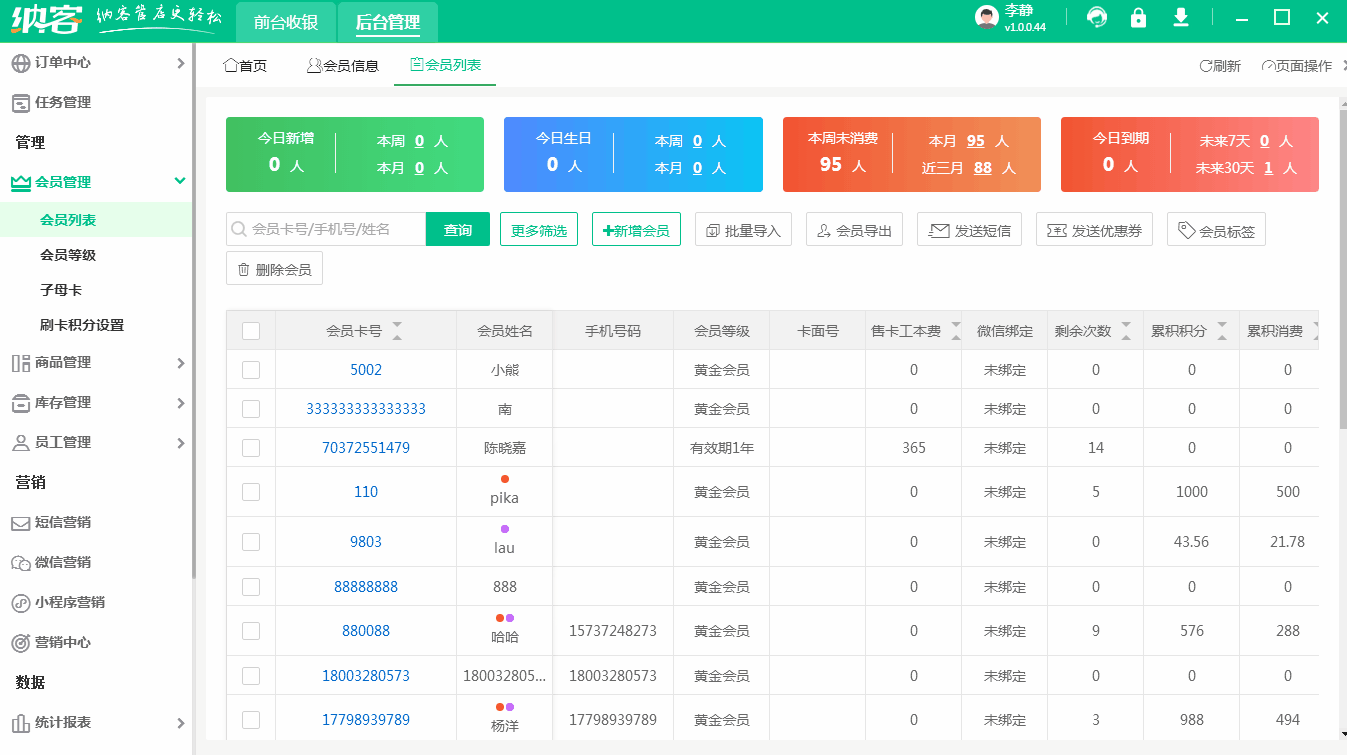Open the 前台收银 menu item
The image size is (1347, 755).
285,20
